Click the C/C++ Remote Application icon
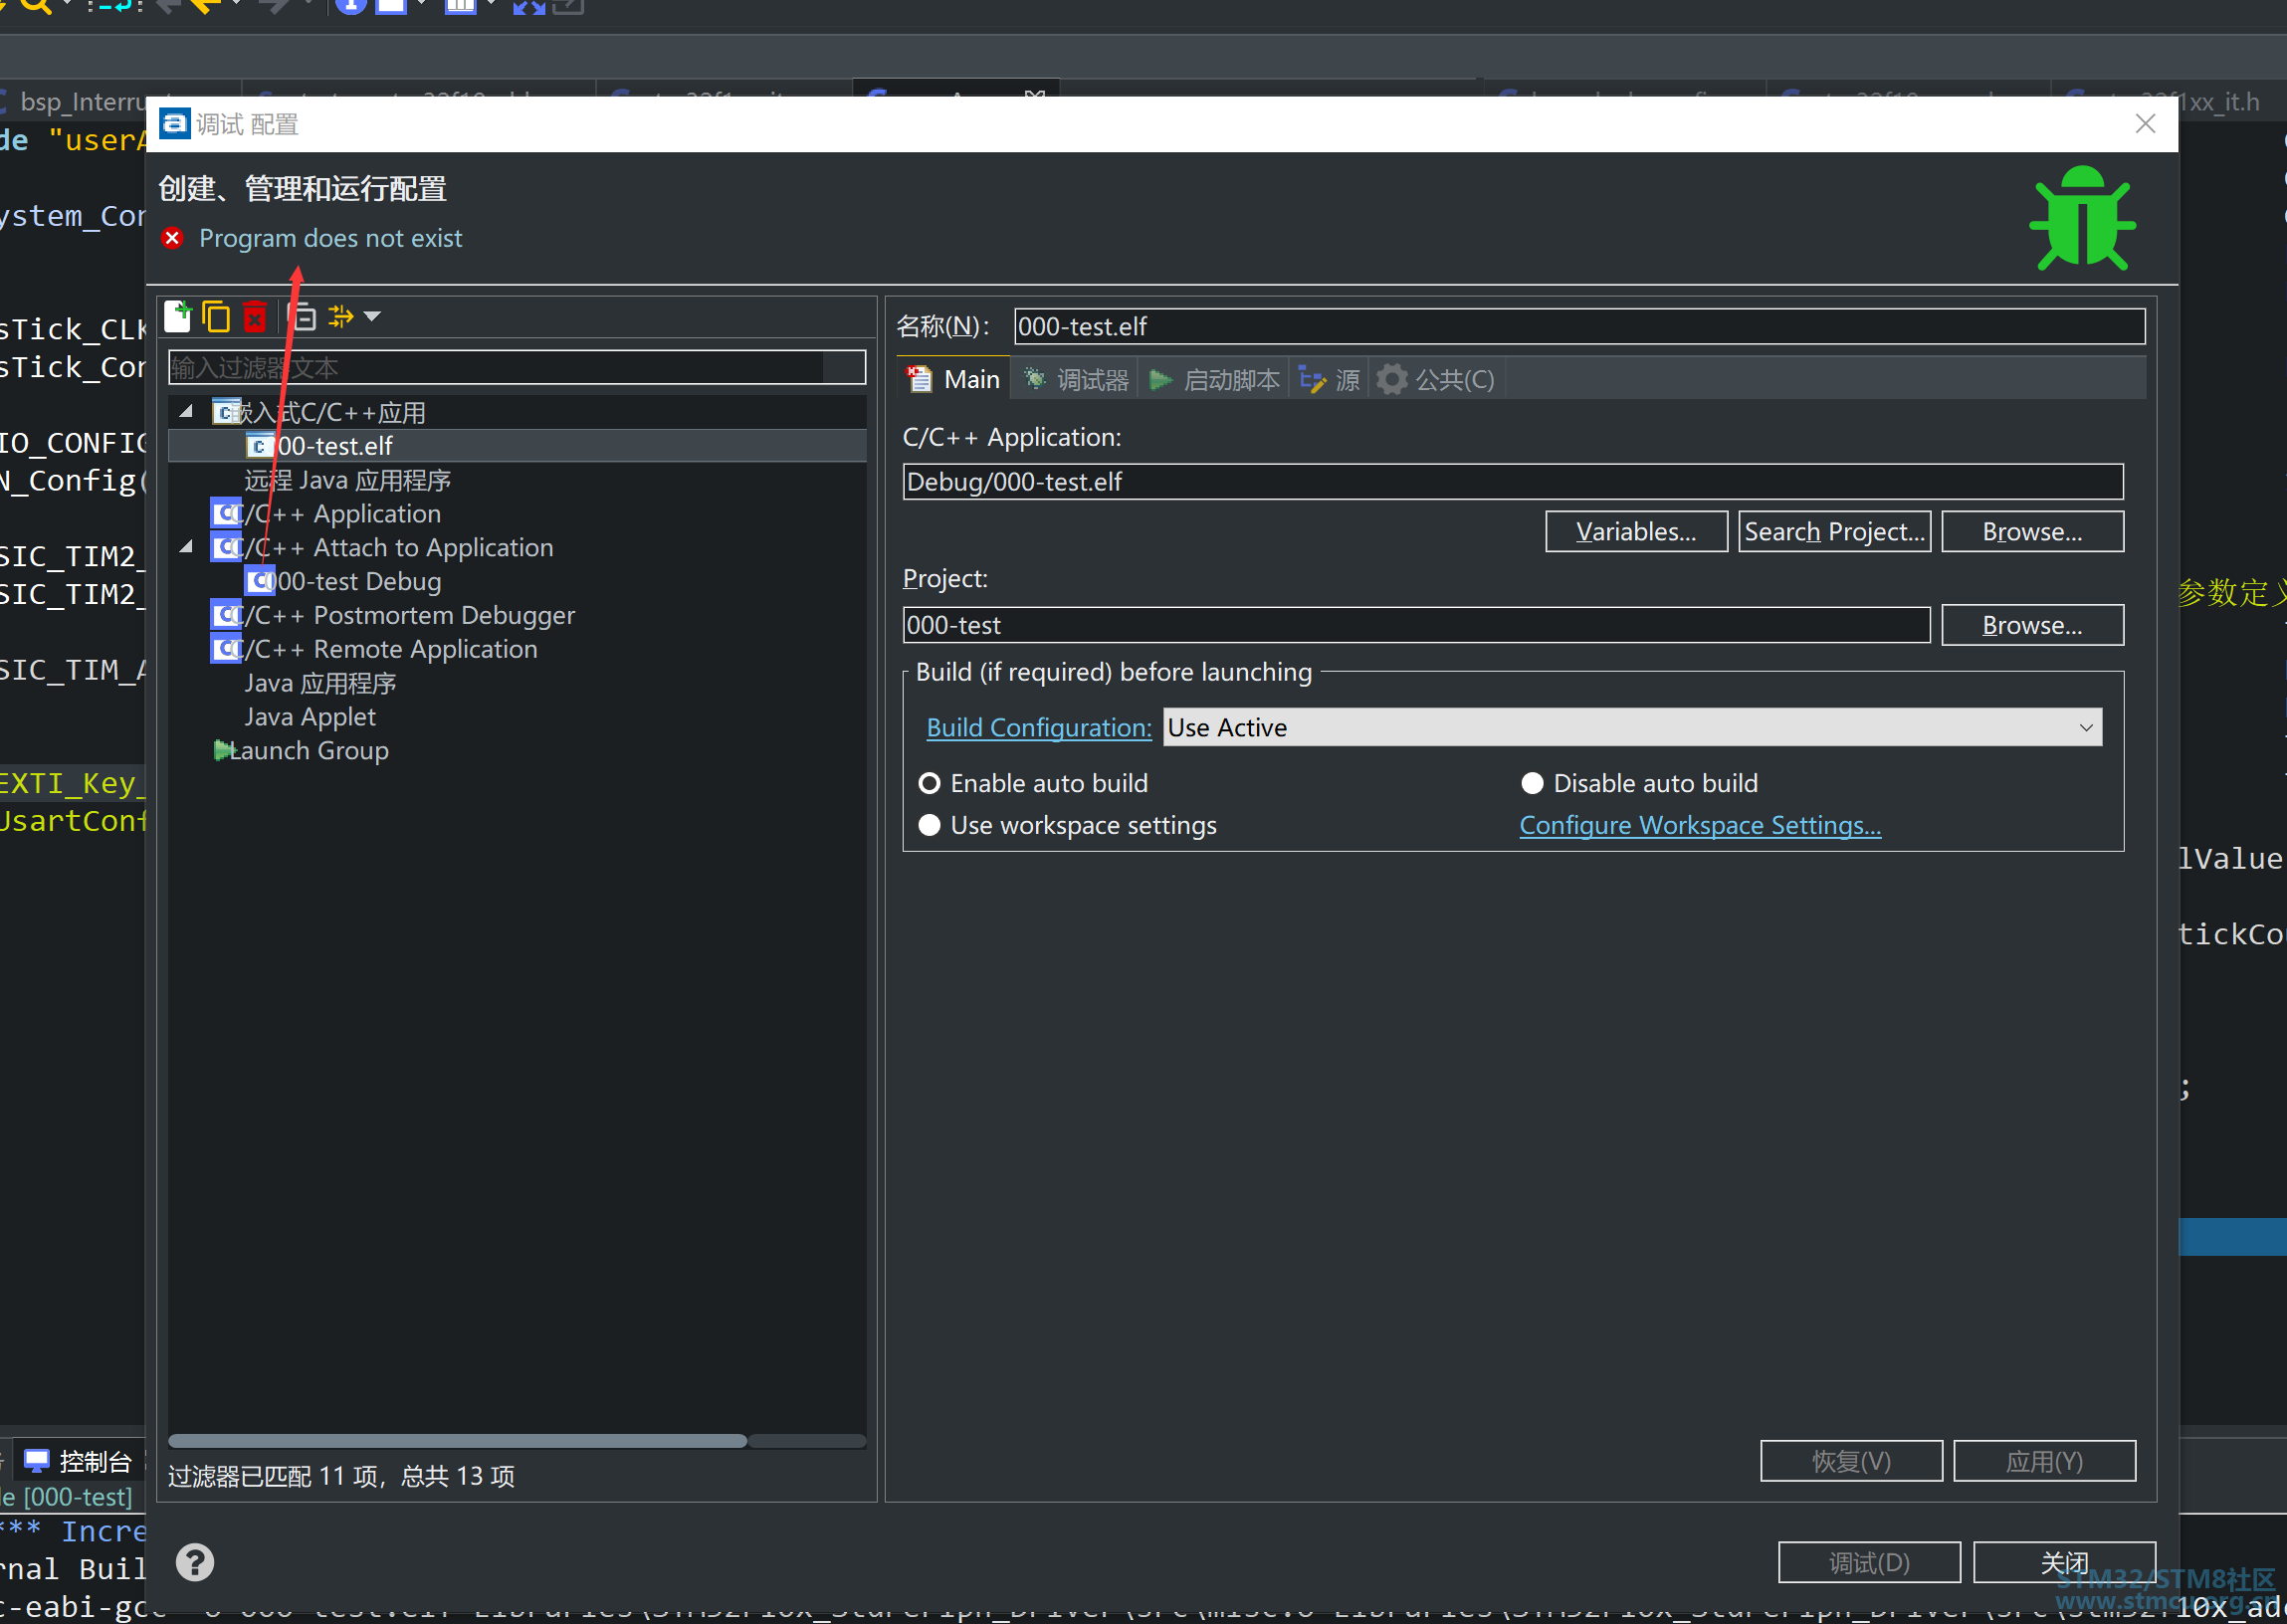Viewport: 2287px width, 1624px height. coord(226,649)
